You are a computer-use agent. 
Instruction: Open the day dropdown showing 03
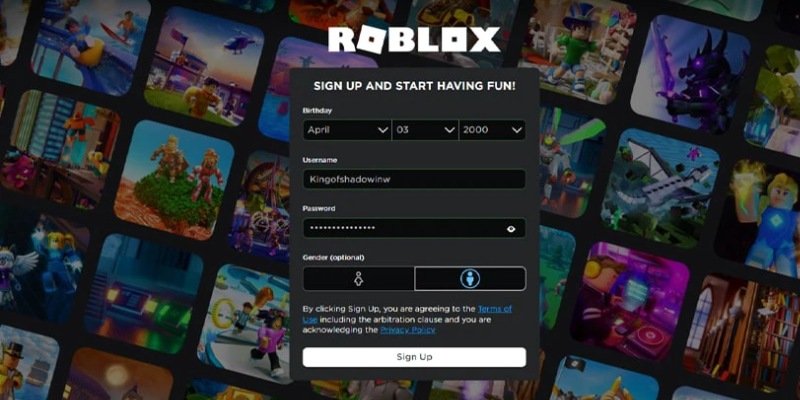[x=425, y=130]
